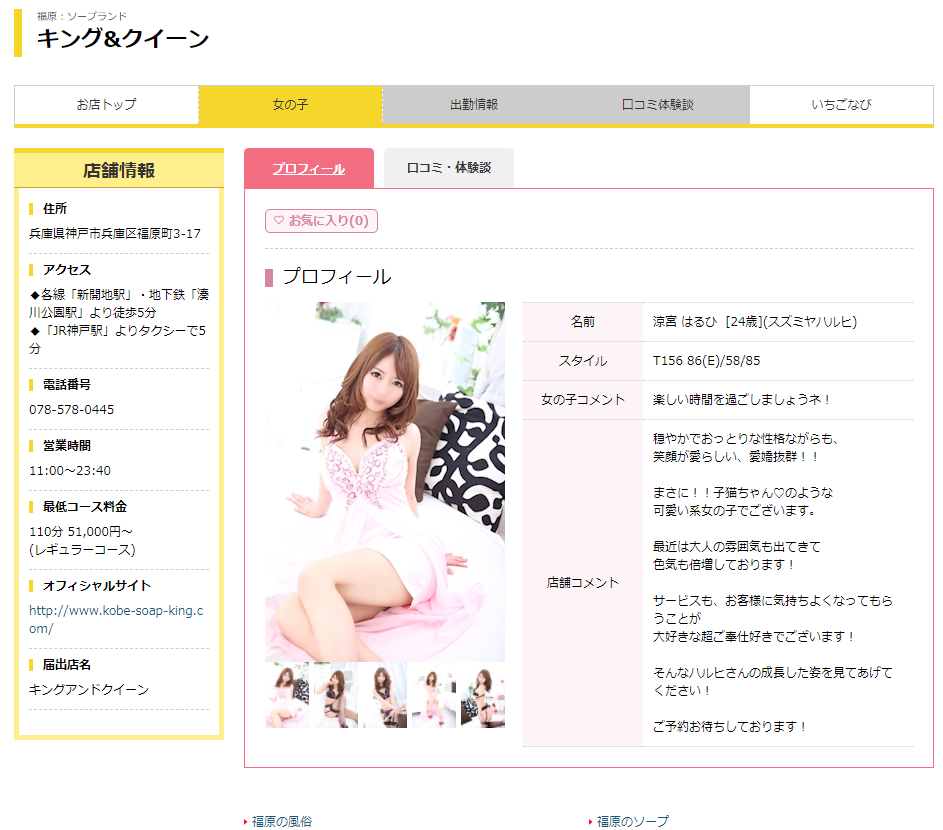Viewport: 943px width, 830px height.
Task: Select the 女の子 tab
Action: 290,105
